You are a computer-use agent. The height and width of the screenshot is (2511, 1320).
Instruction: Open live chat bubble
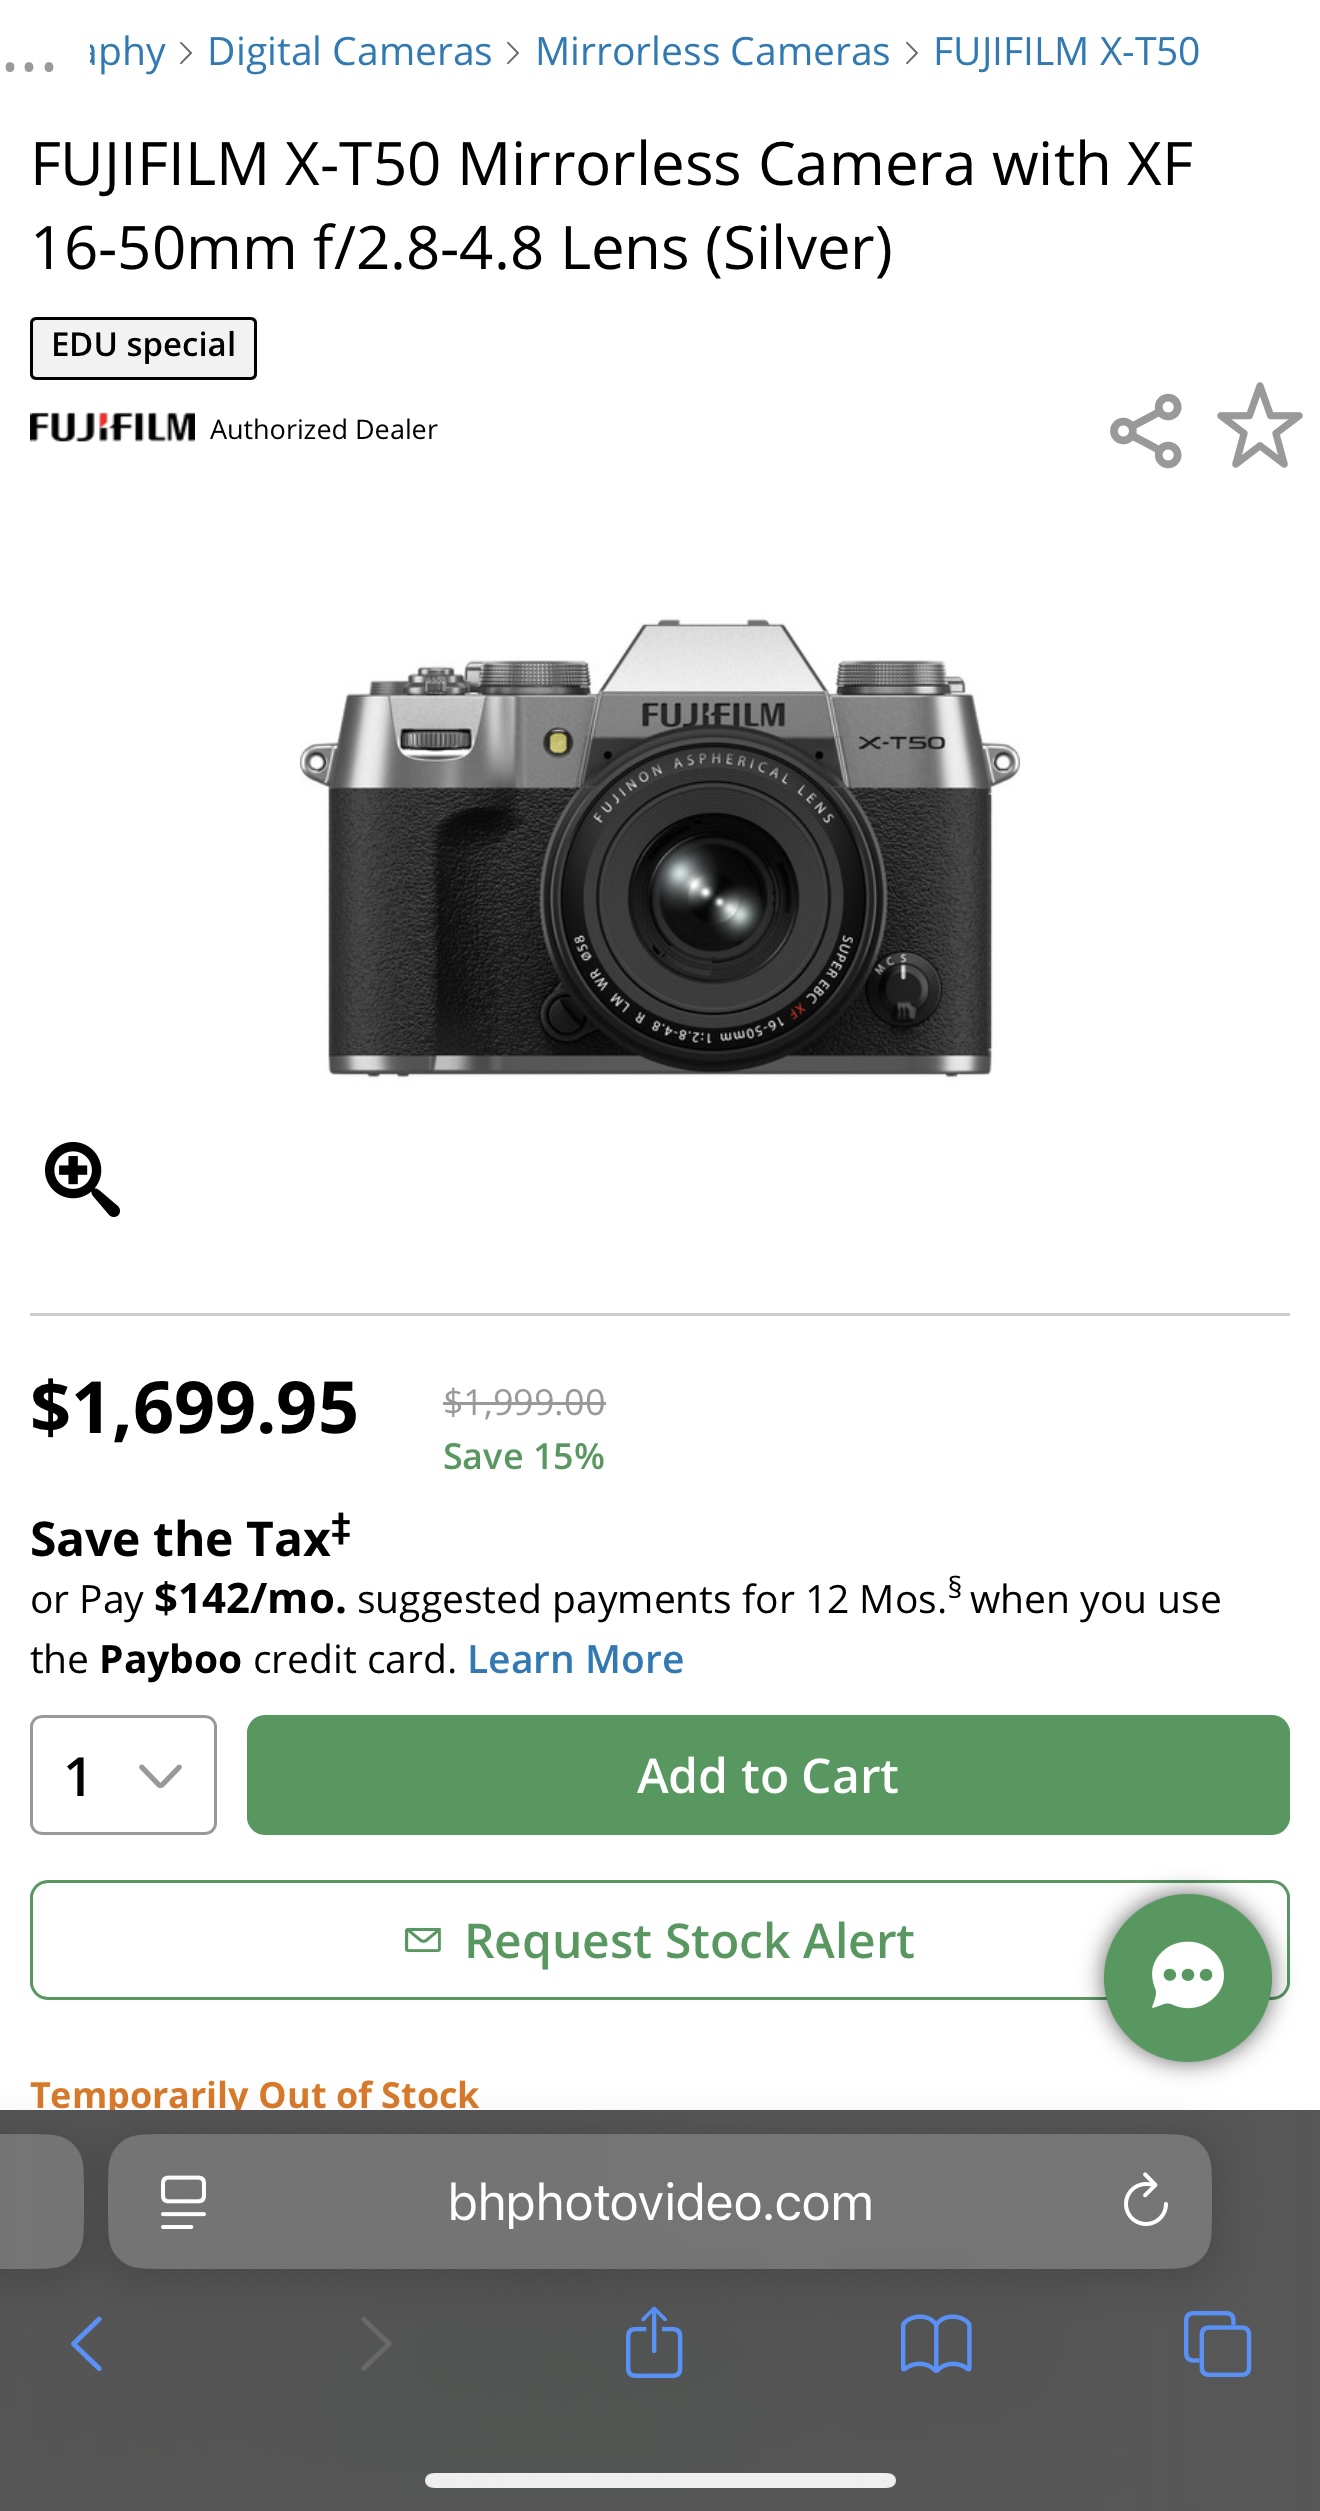1187,1977
